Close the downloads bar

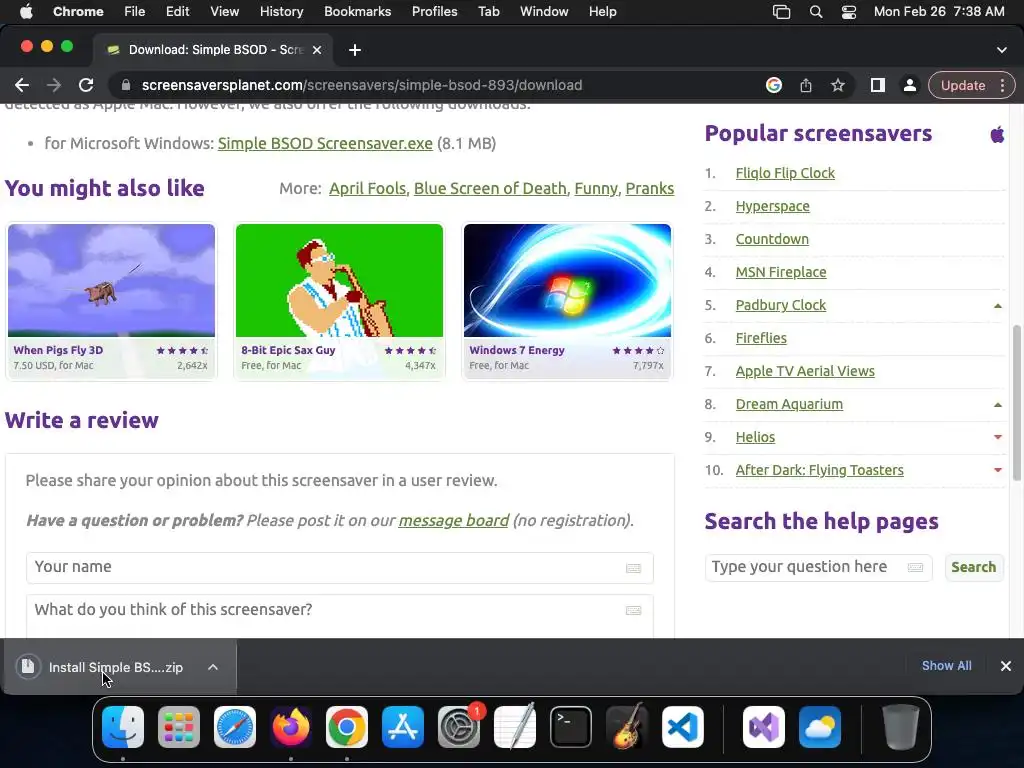[1006, 666]
